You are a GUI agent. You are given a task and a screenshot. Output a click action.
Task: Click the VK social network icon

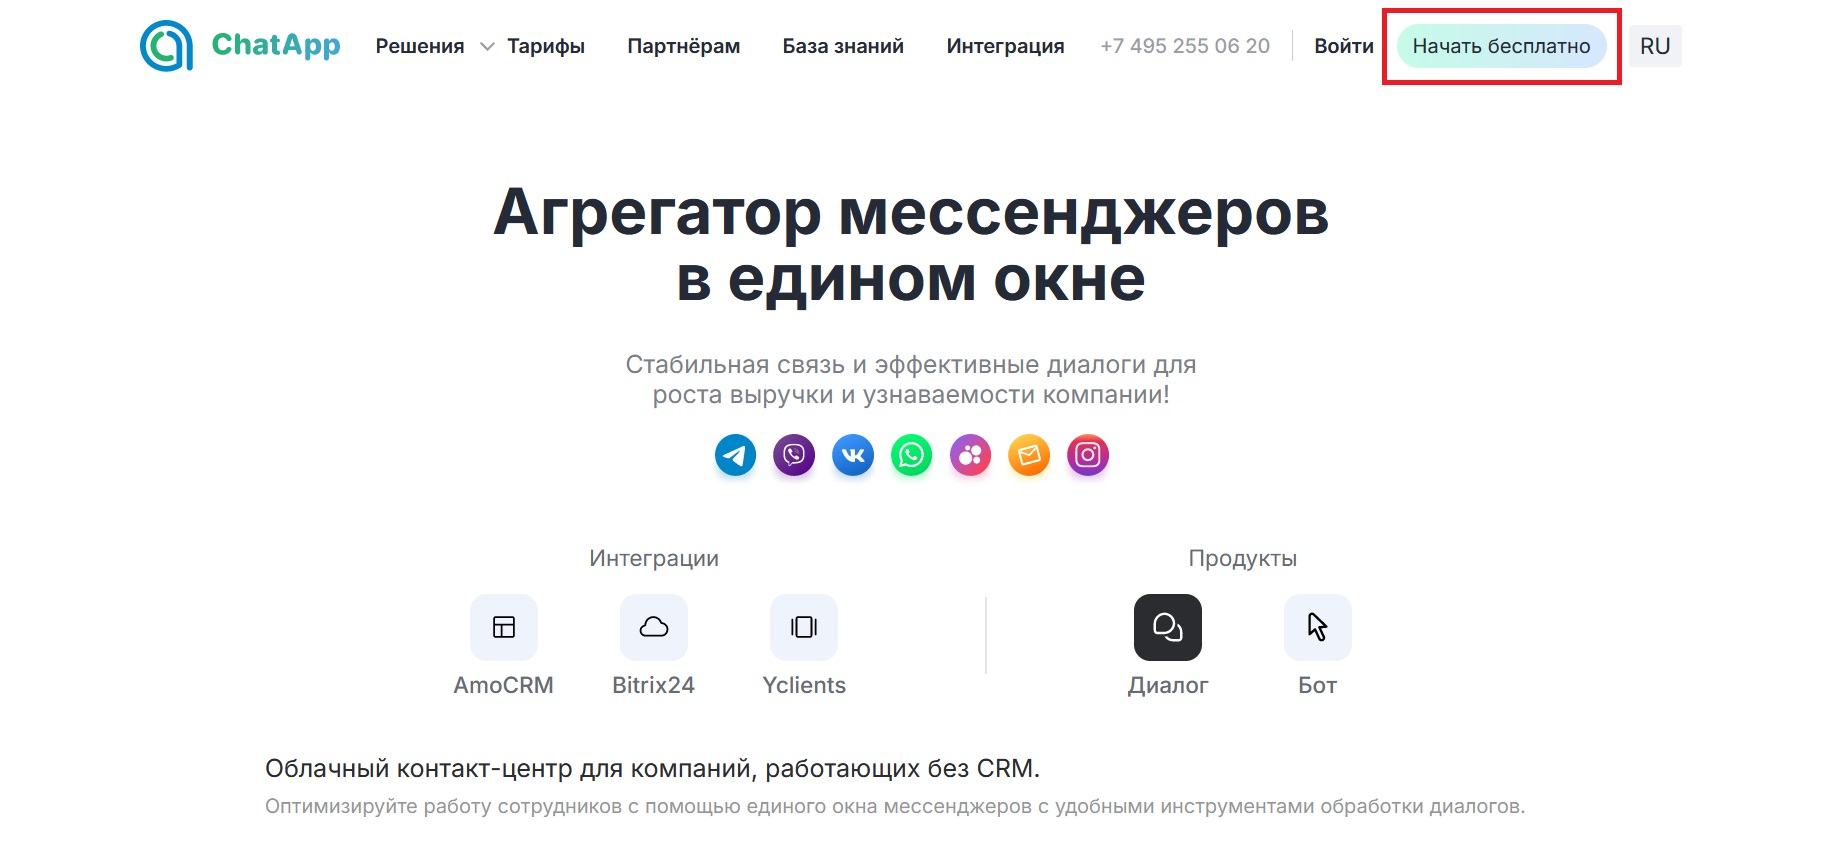point(853,456)
